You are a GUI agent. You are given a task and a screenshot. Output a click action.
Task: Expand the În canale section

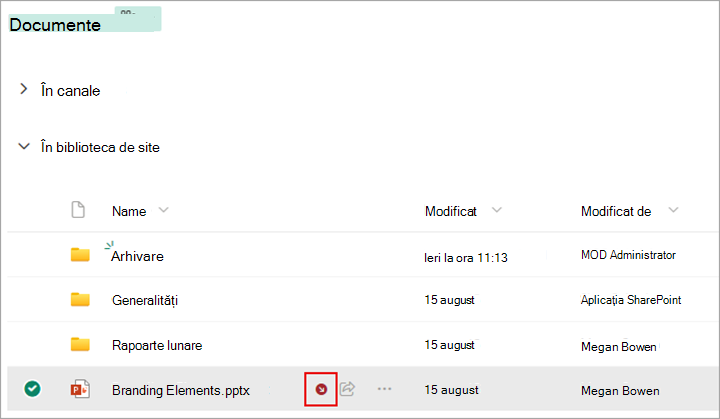pyautogui.click(x=23, y=89)
